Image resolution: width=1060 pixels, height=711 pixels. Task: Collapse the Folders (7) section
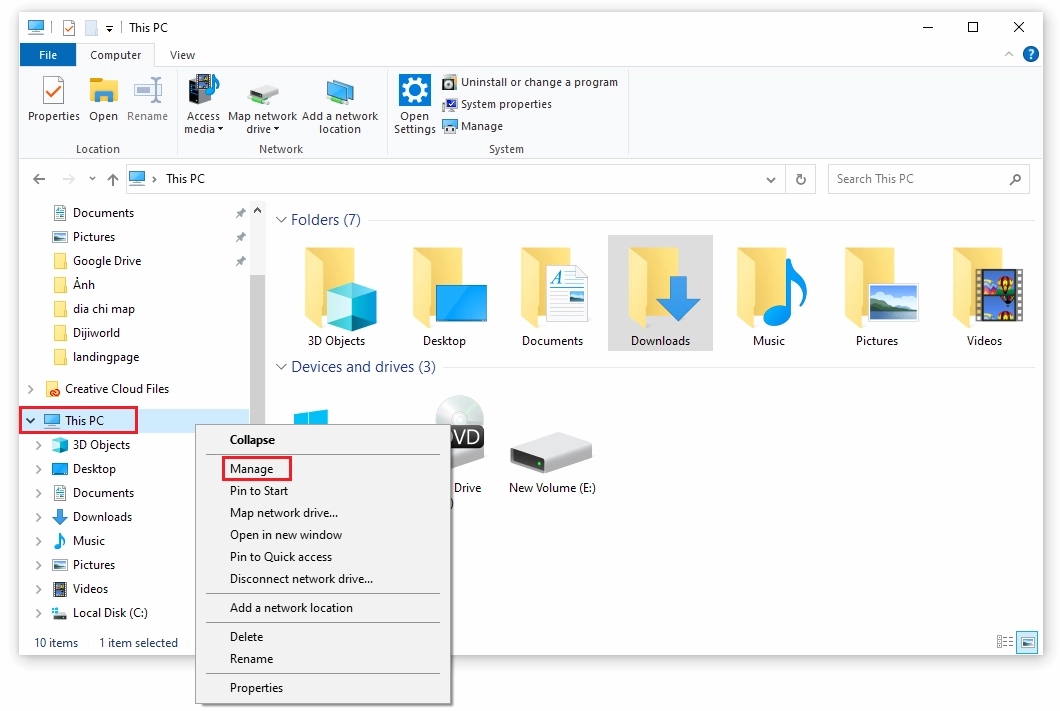pos(281,219)
